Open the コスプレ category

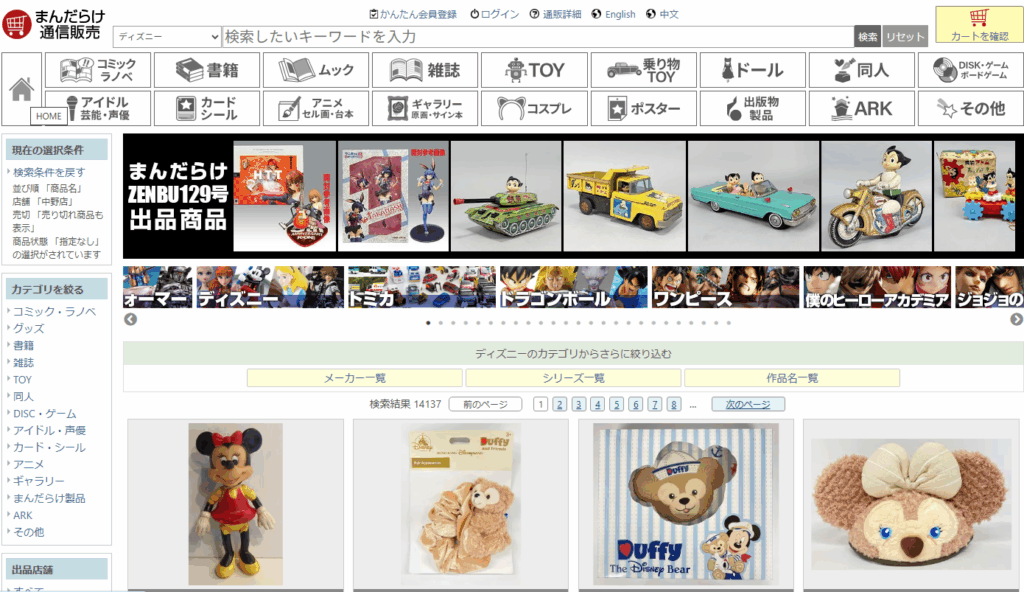[533, 108]
